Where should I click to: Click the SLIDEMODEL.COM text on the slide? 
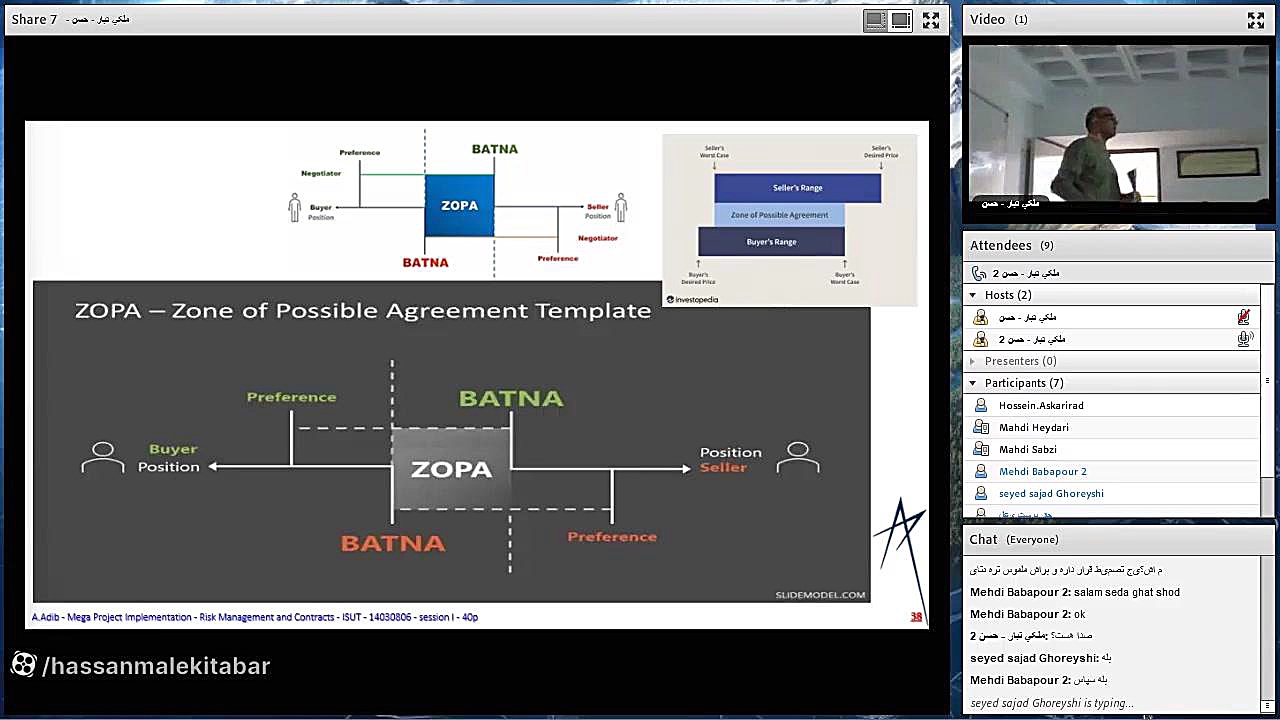820,595
